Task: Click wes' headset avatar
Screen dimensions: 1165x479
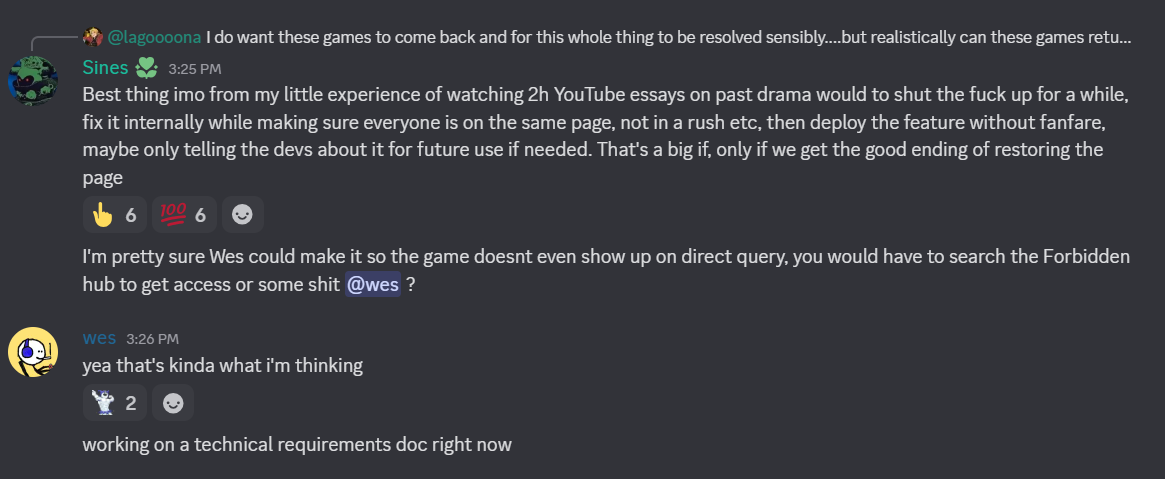Action: pos(33,351)
